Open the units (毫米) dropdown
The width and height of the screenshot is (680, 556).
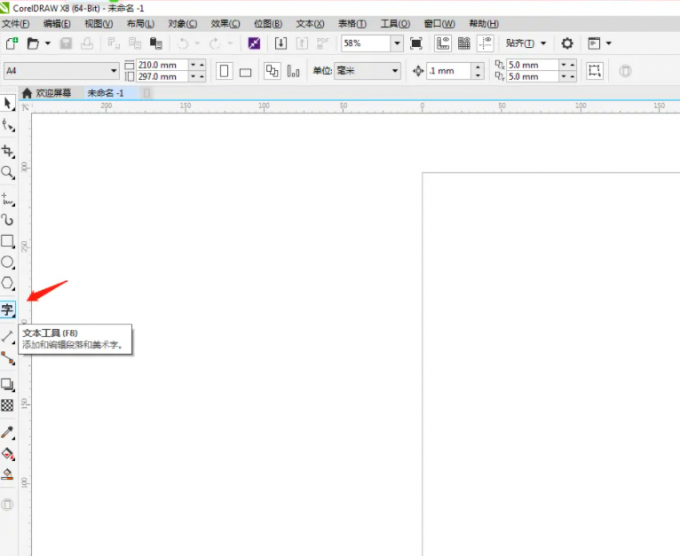click(394, 71)
